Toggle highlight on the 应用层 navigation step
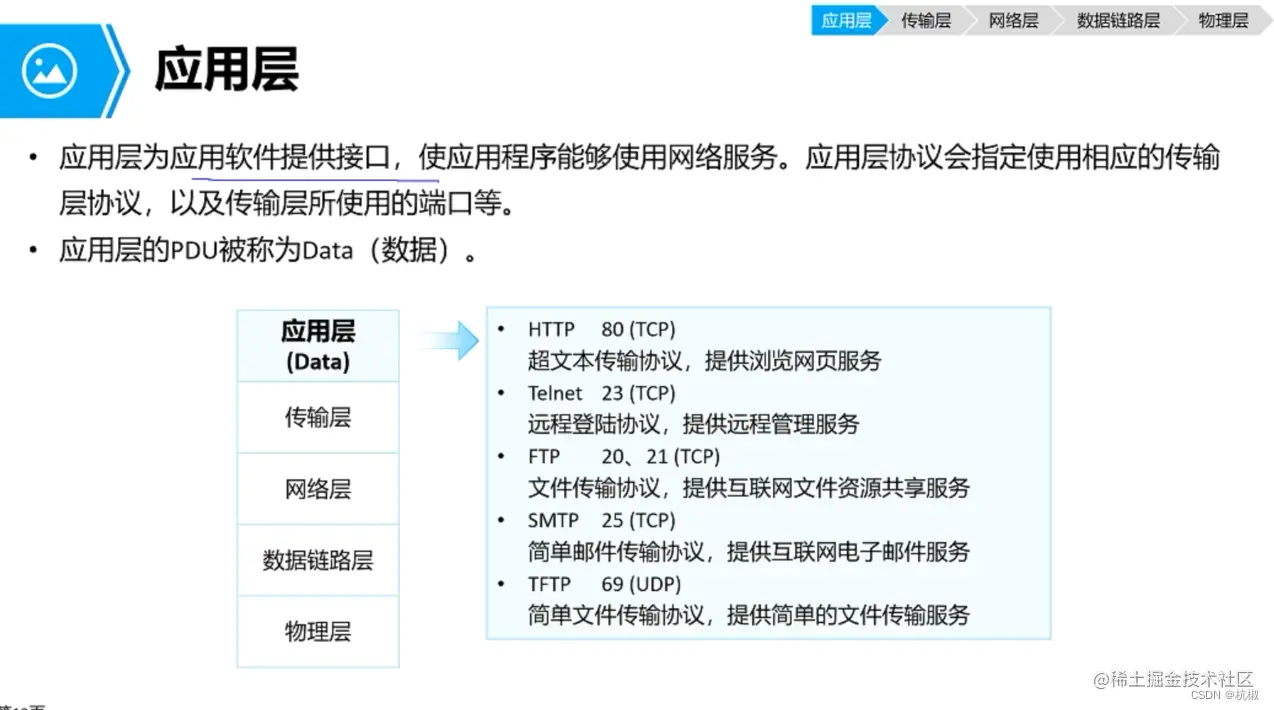 (x=844, y=19)
